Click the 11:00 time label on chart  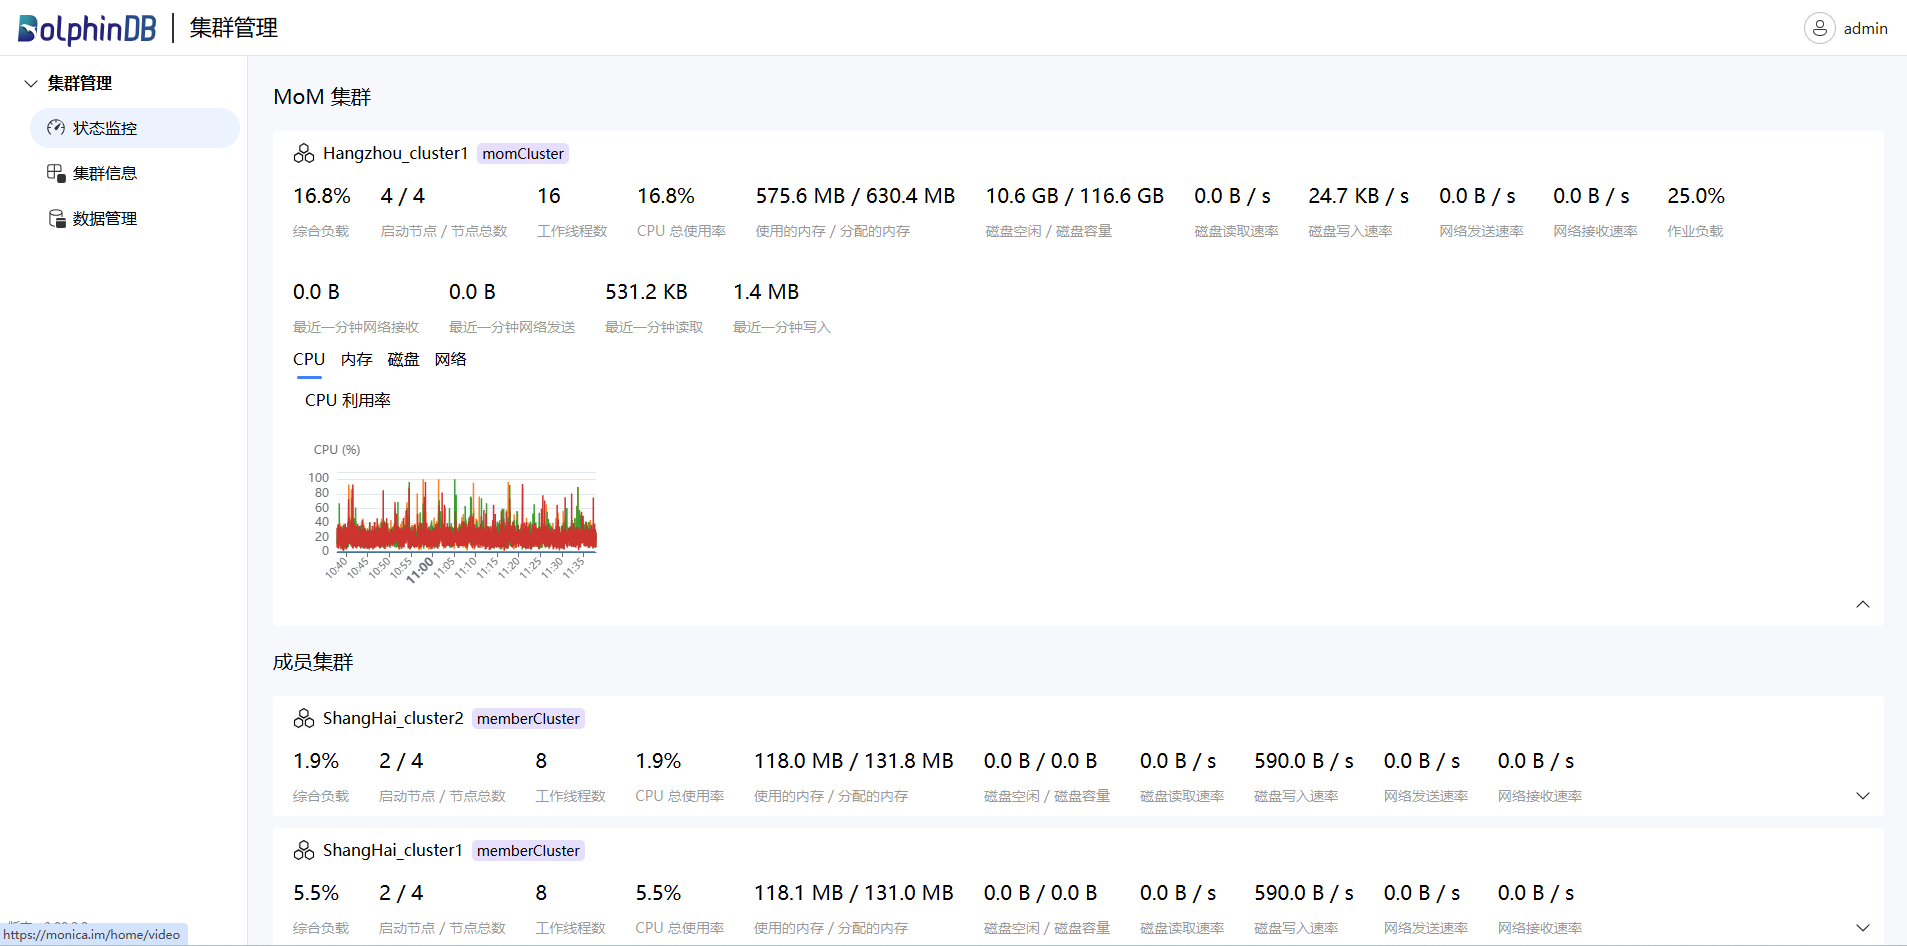pyautogui.click(x=420, y=570)
